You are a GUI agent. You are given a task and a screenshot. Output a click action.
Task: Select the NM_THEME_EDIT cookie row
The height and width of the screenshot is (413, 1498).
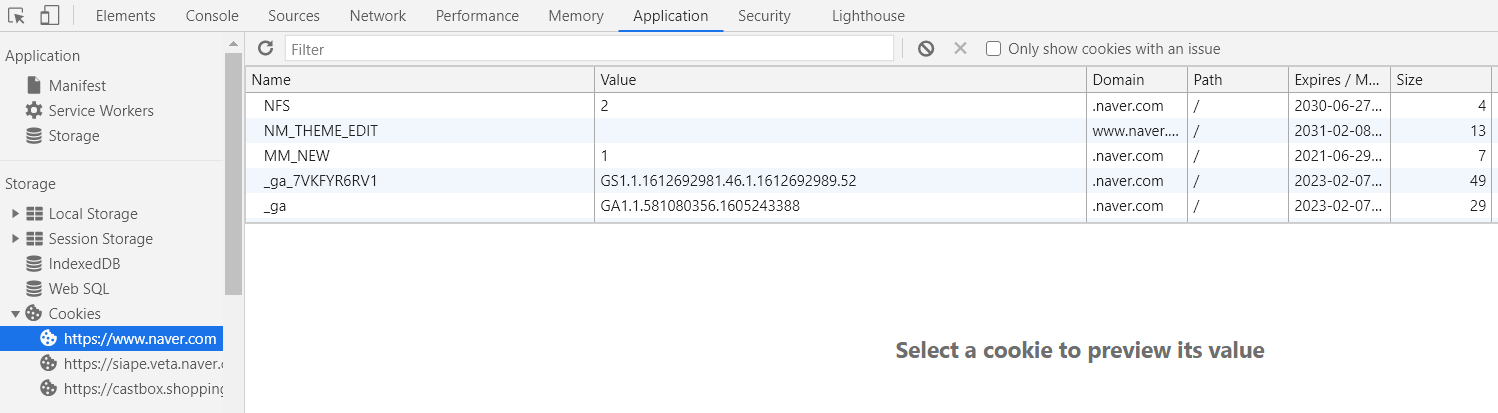(868, 130)
